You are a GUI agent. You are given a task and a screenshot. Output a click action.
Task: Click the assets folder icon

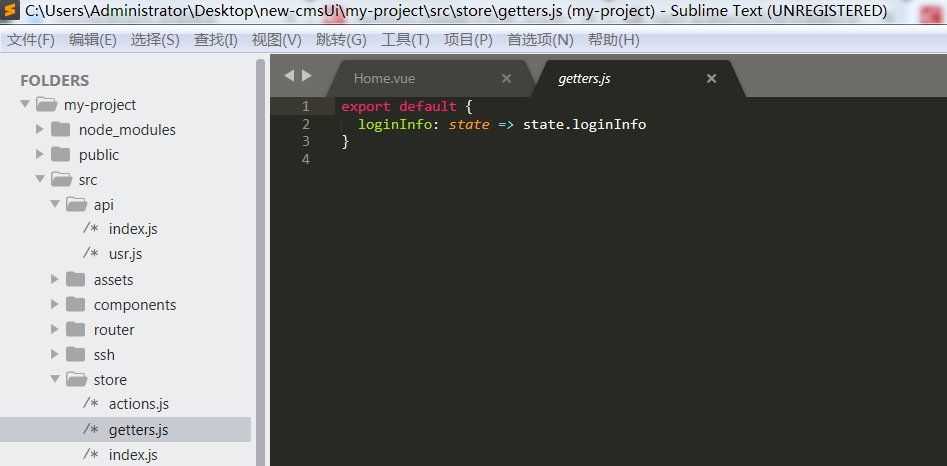click(x=75, y=279)
